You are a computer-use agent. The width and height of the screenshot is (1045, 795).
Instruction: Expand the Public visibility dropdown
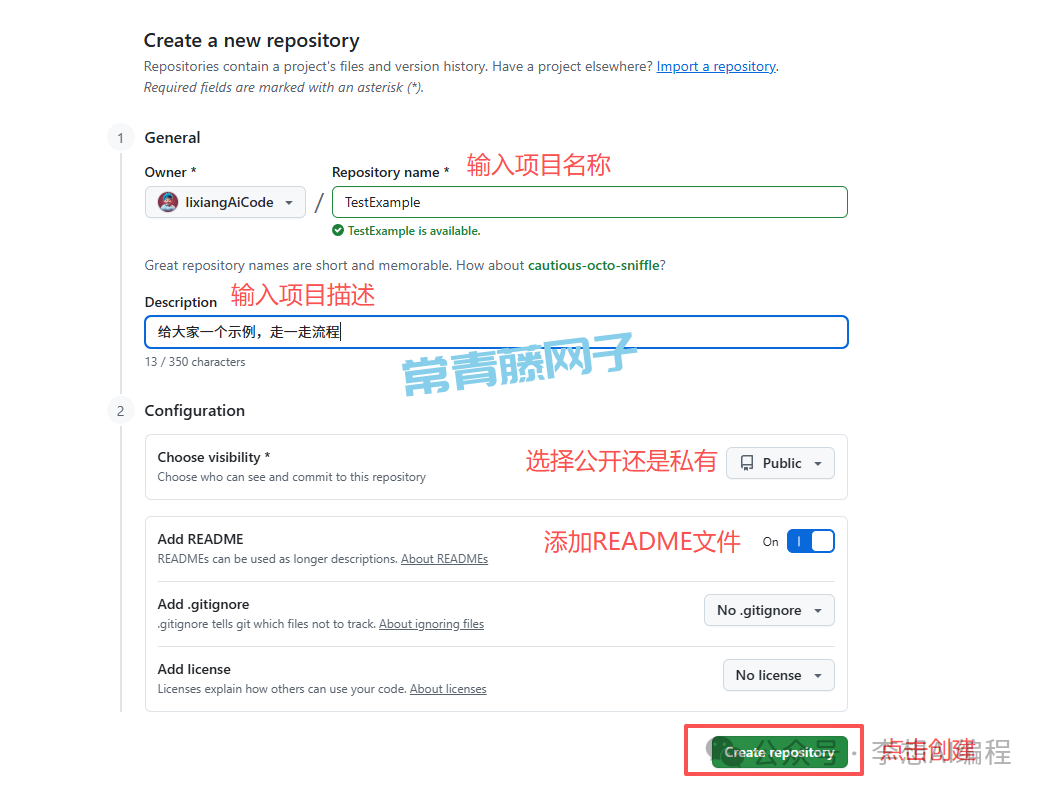[780, 463]
